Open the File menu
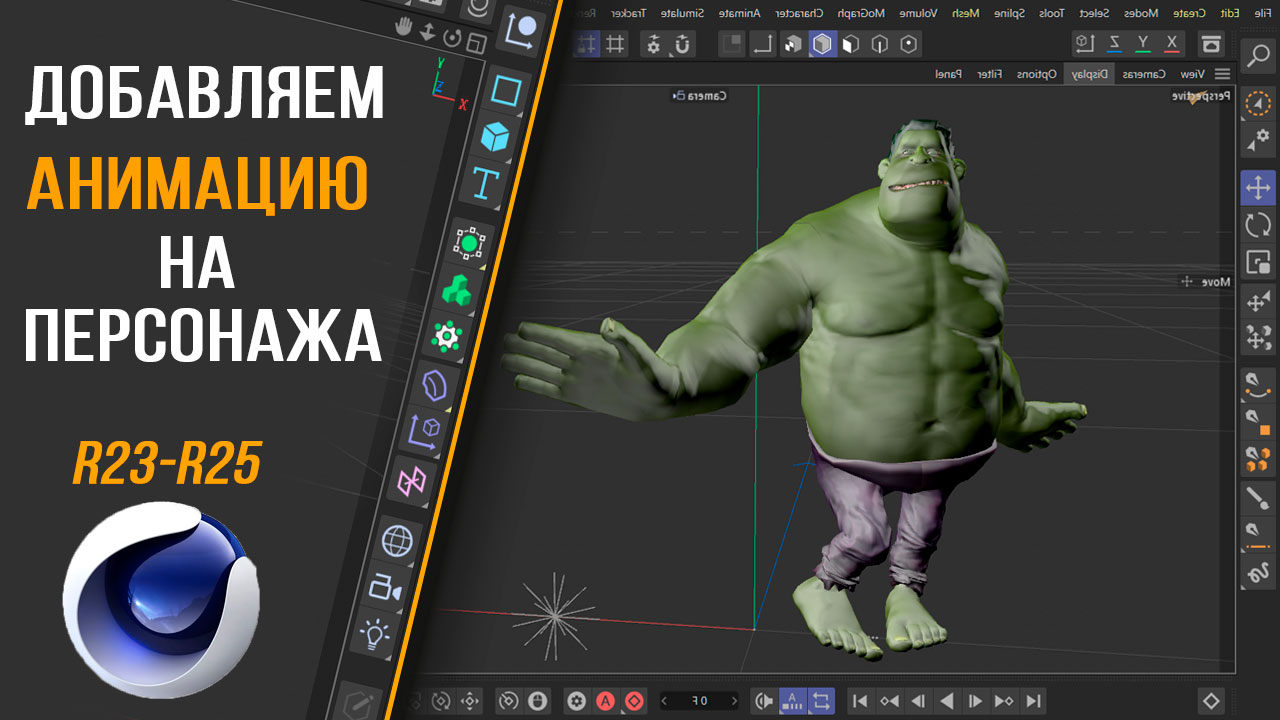 (1263, 13)
